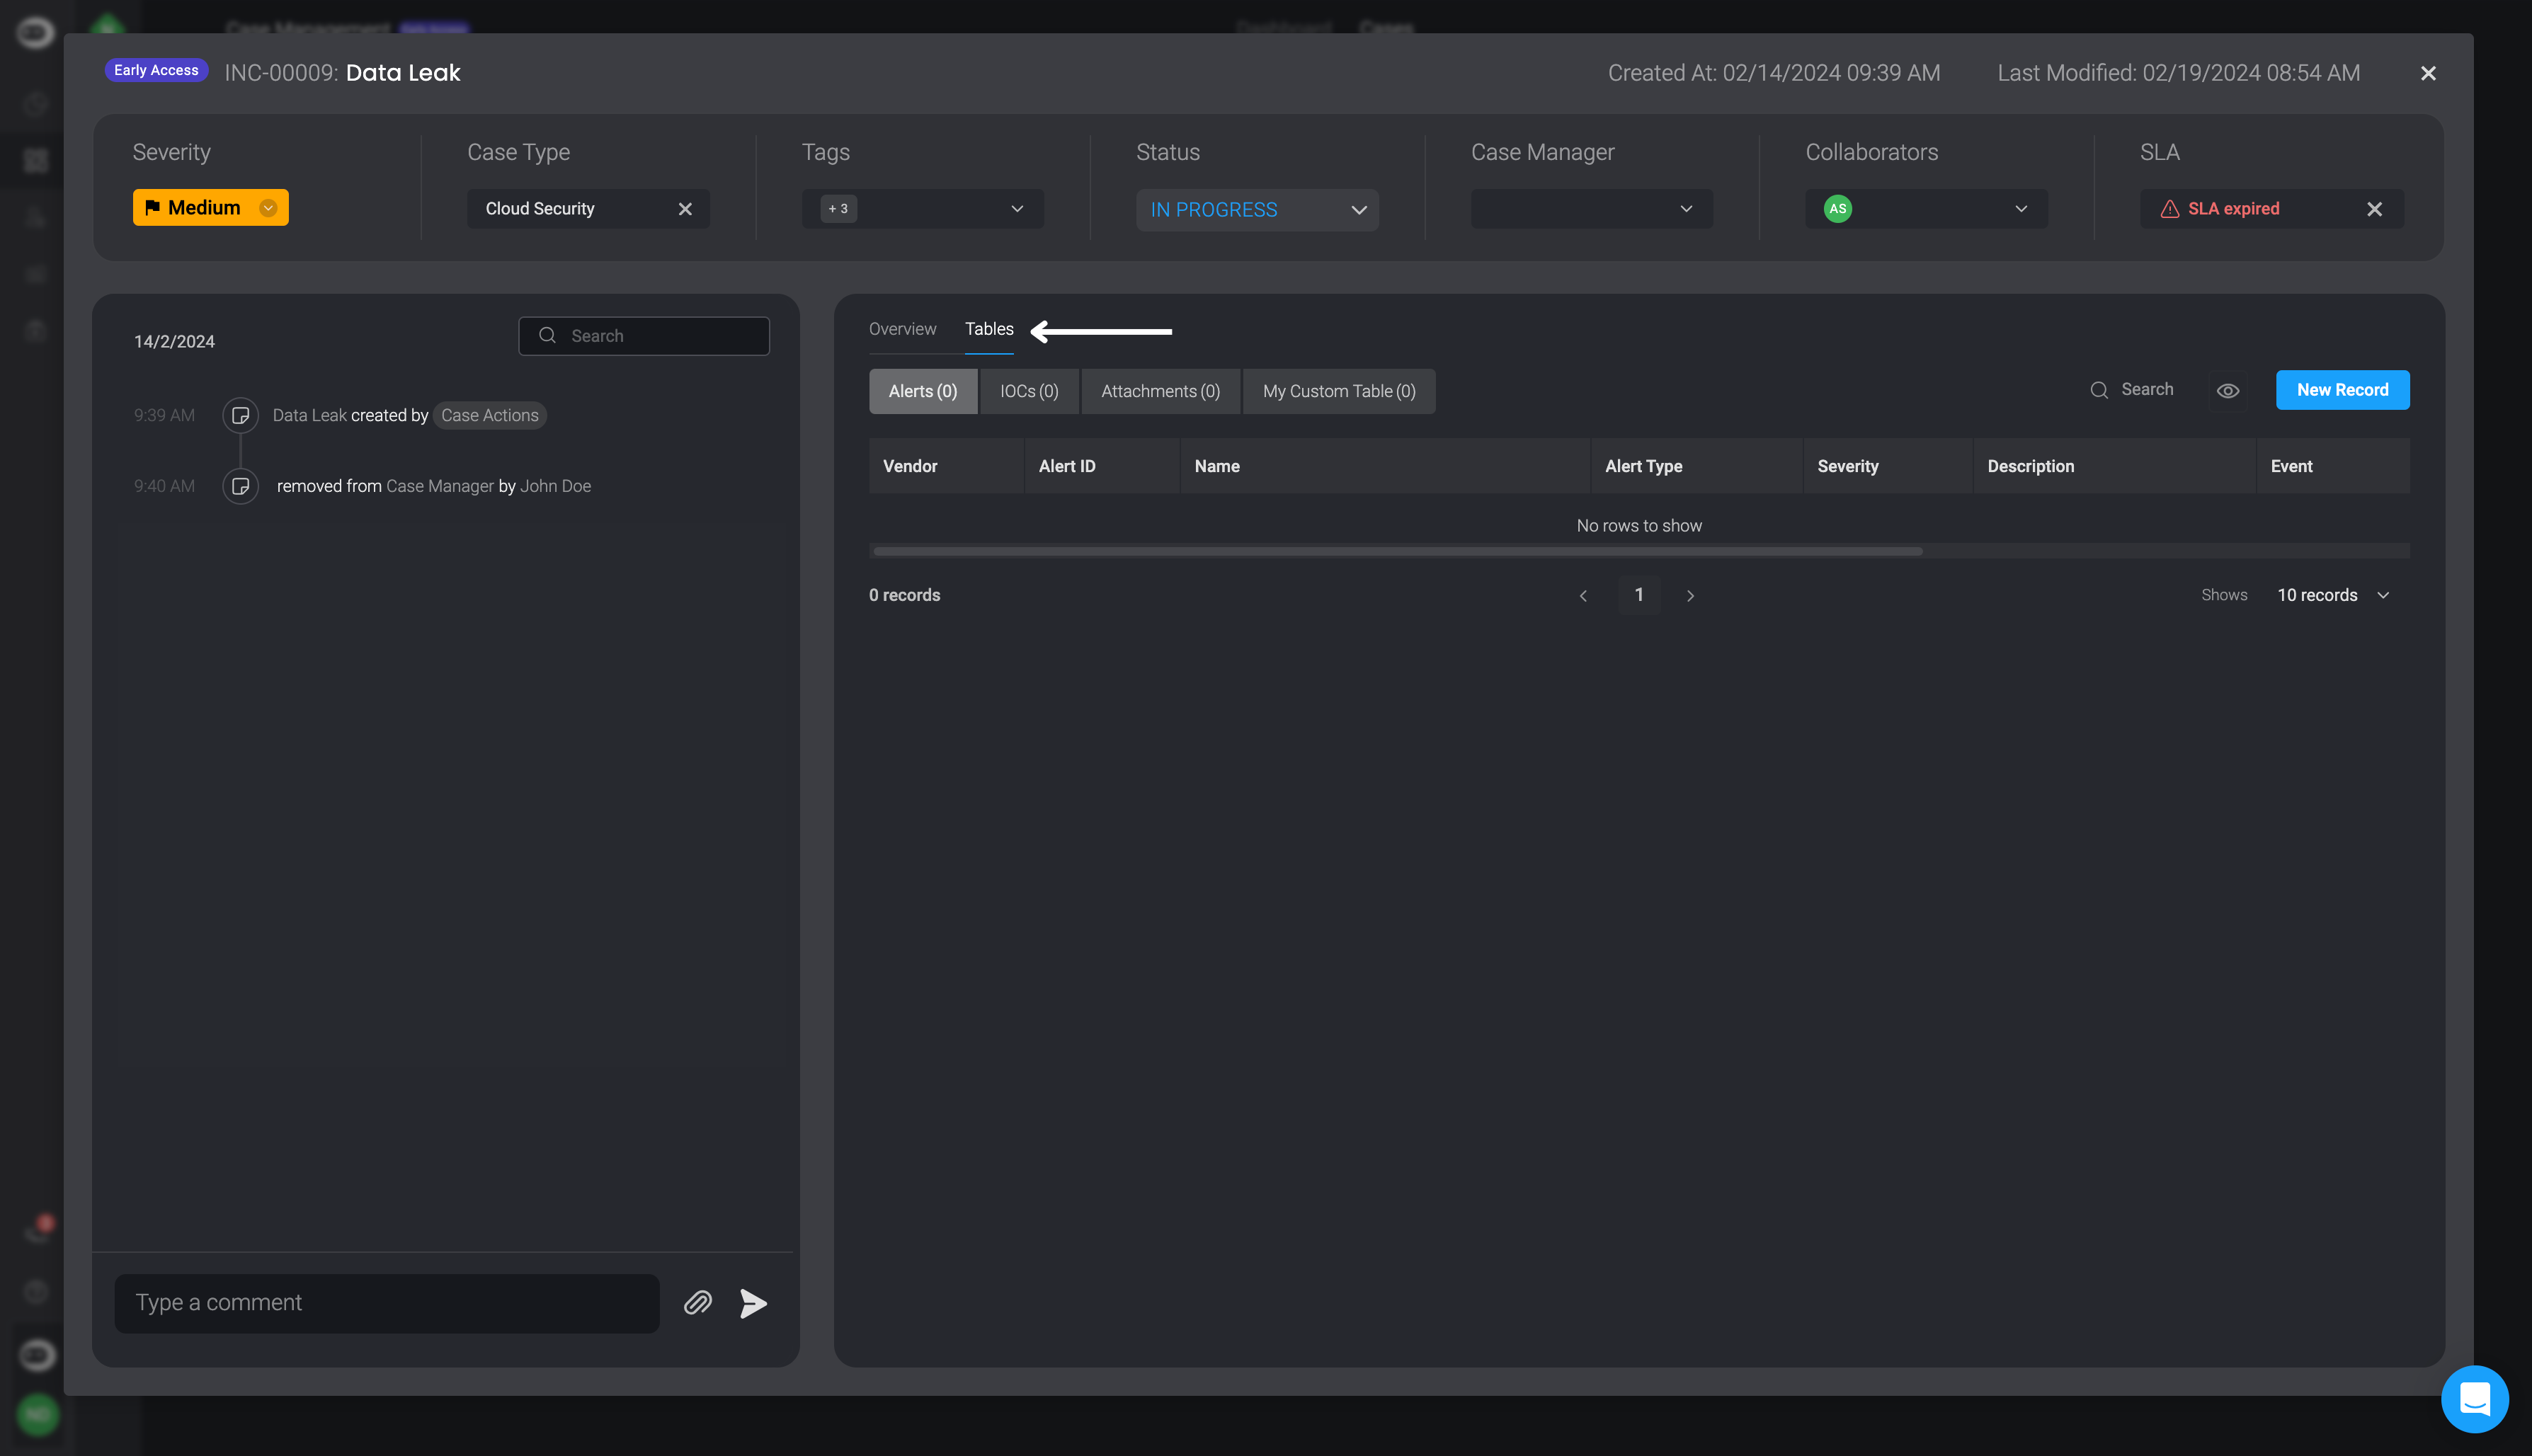
Task: Click the AS collaborator avatar
Action: point(1837,209)
